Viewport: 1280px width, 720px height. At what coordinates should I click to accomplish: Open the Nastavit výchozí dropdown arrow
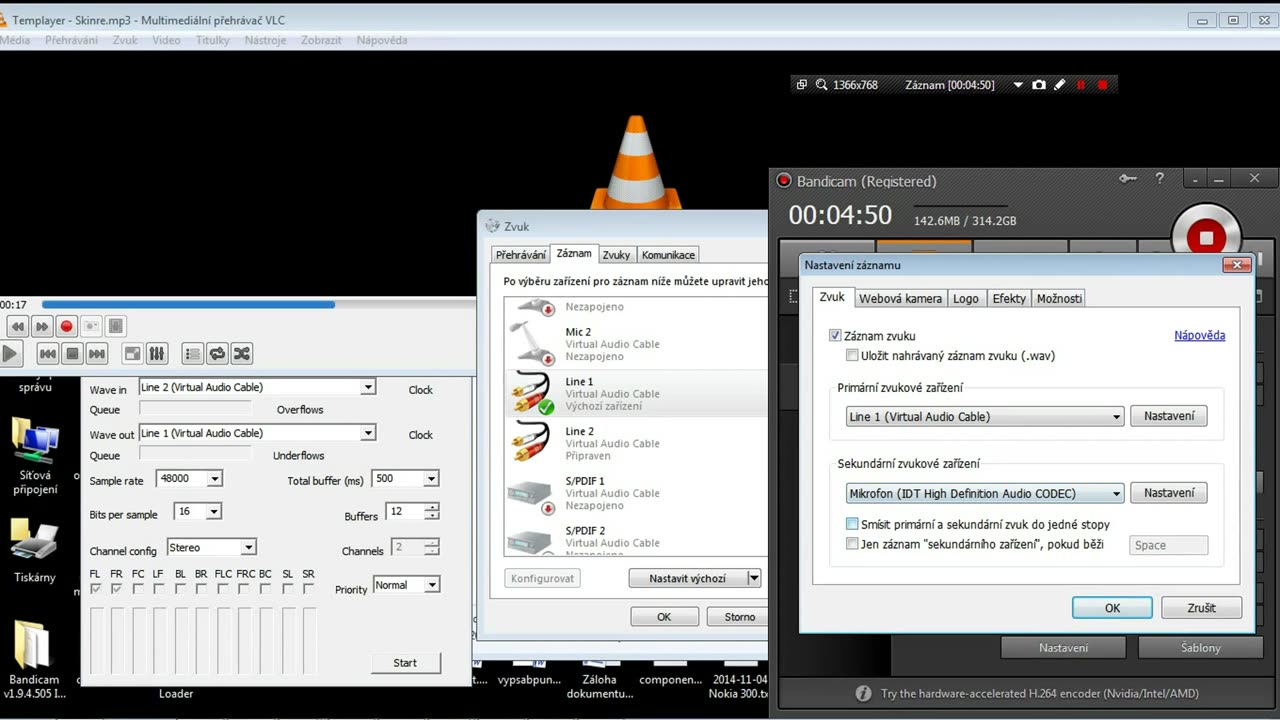point(754,578)
